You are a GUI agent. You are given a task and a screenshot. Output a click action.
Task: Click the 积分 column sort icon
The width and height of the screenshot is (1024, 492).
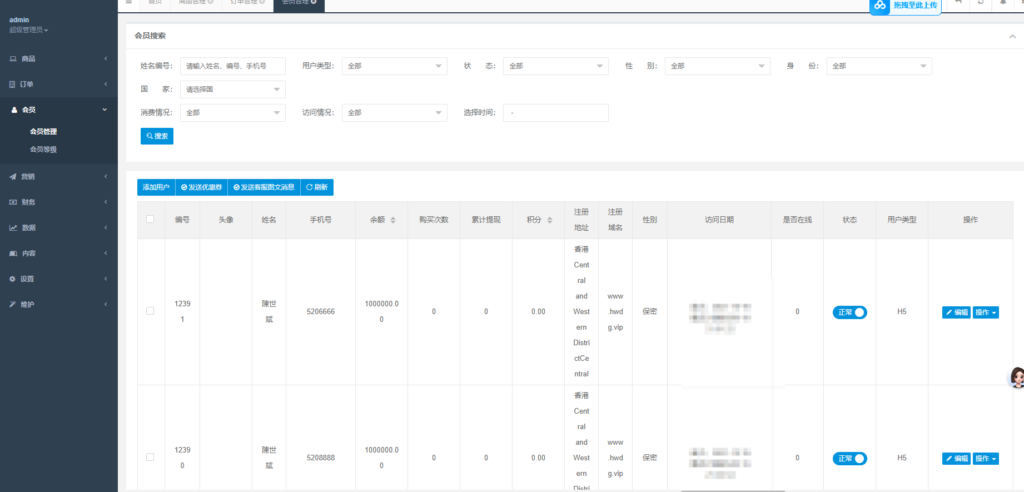click(x=549, y=220)
